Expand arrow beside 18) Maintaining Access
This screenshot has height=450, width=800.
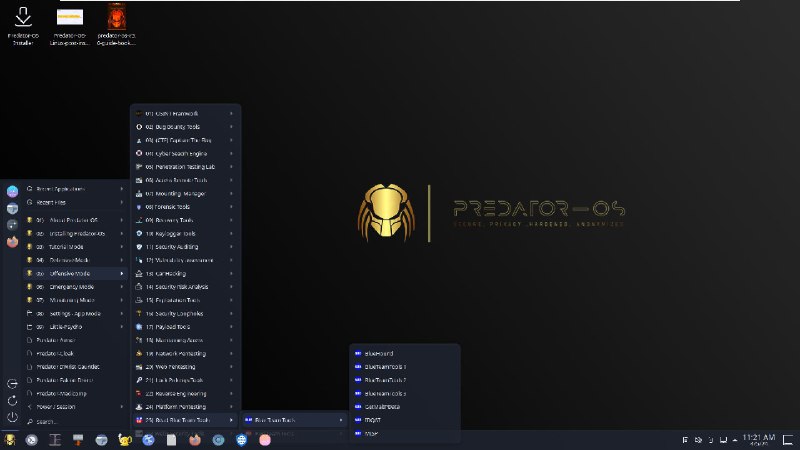point(231,340)
